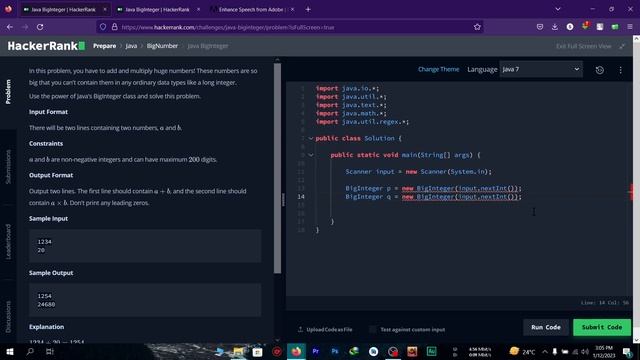Image resolution: width=640 pixels, height=360 pixels.
Task: Go to BigNumber in the breadcrumb
Action: coord(162,46)
